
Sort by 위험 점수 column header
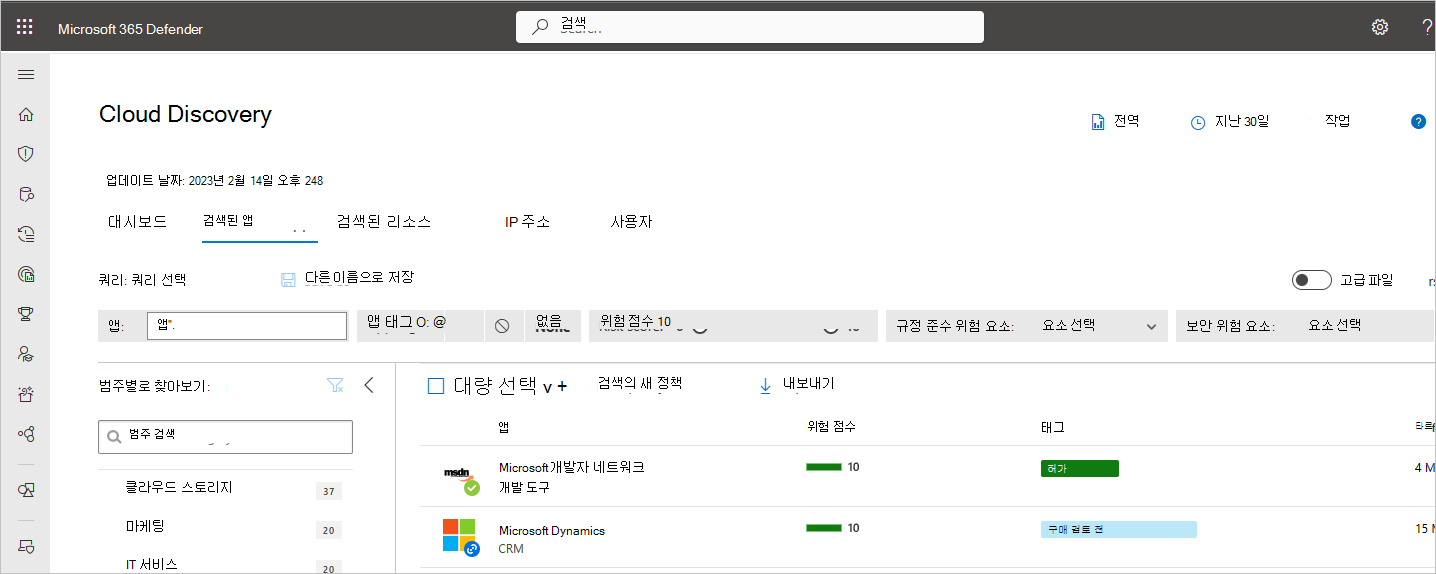(x=831, y=427)
